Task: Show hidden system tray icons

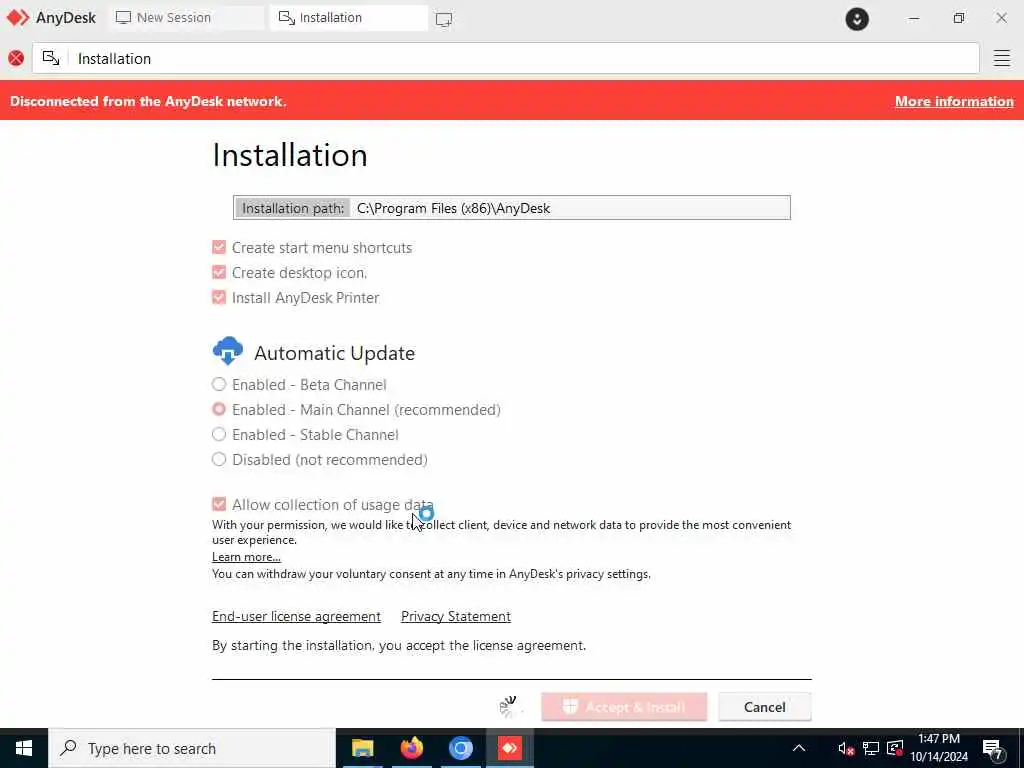Action: pos(799,748)
